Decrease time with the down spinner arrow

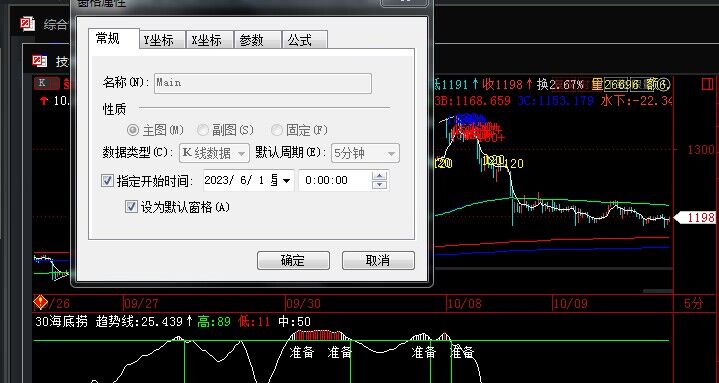tap(379, 185)
